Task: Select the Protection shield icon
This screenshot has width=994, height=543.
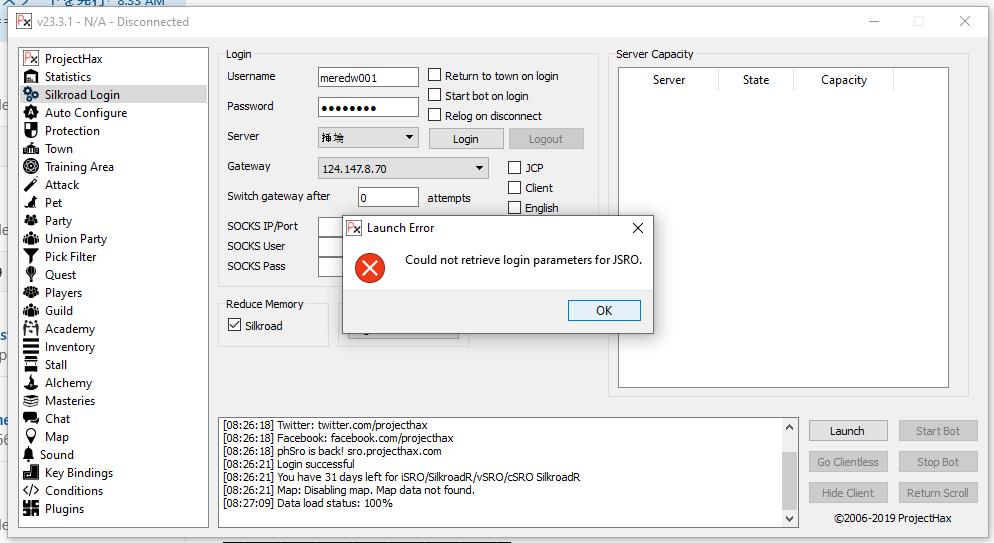Action: 31,131
